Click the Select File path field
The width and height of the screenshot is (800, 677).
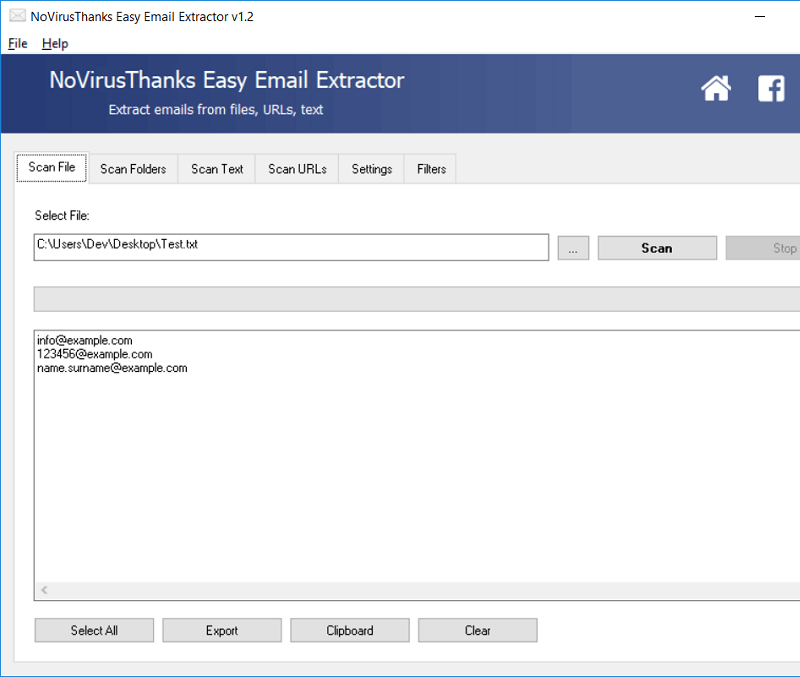291,247
